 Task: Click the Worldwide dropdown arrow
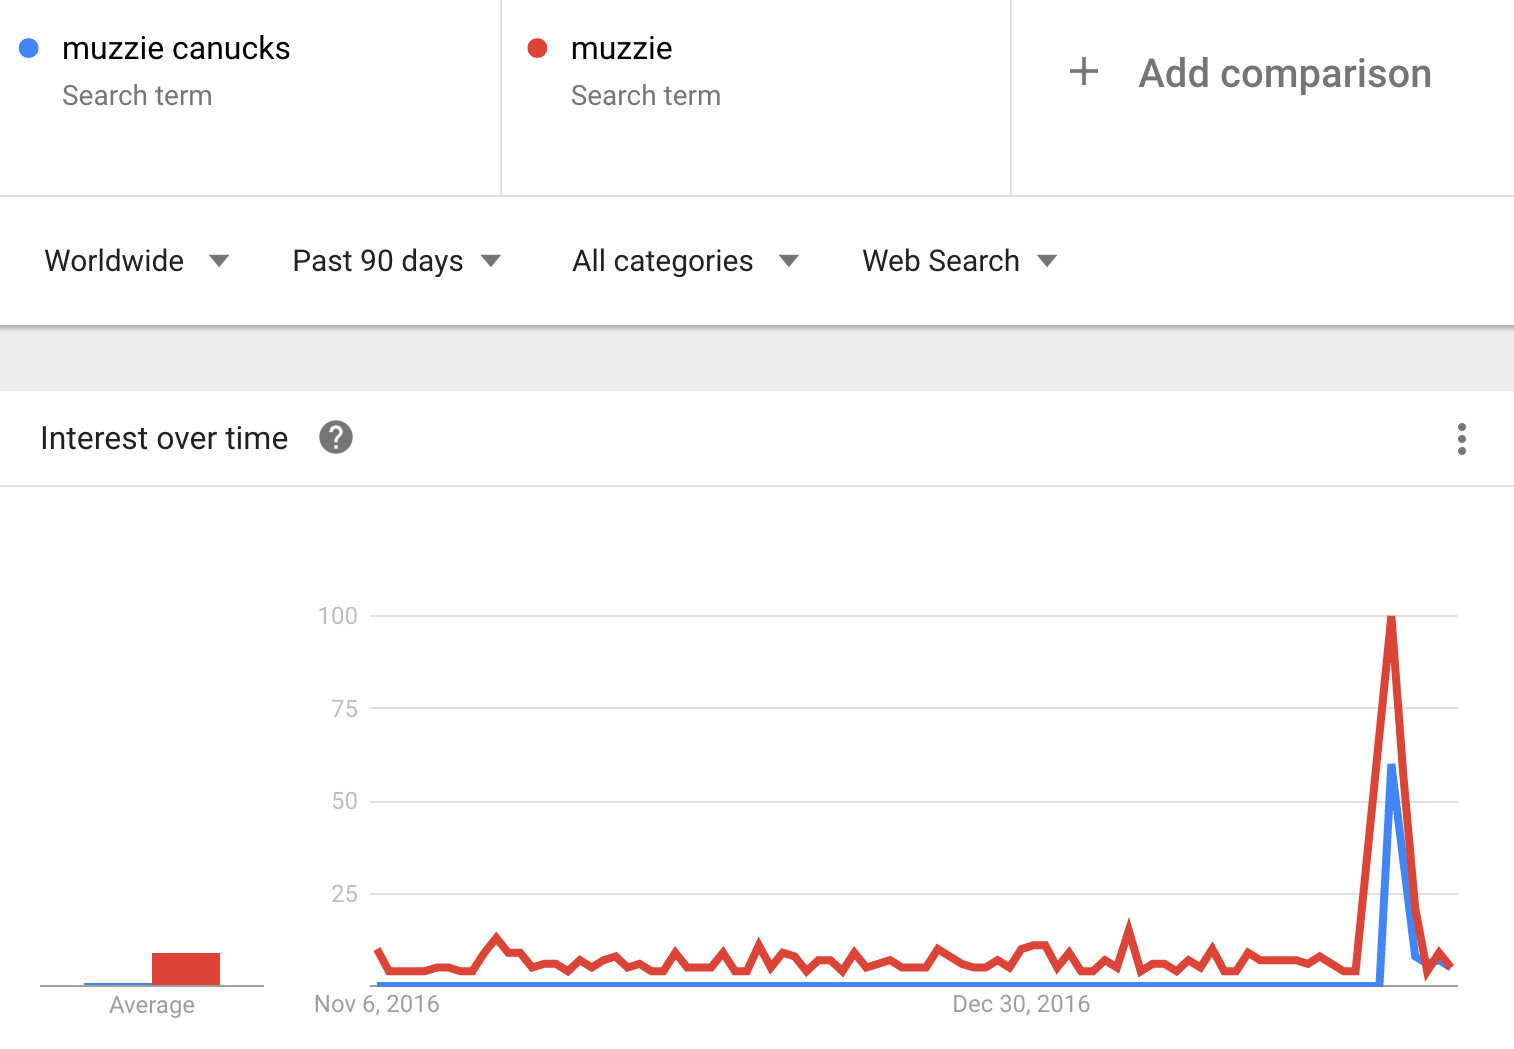point(219,261)
